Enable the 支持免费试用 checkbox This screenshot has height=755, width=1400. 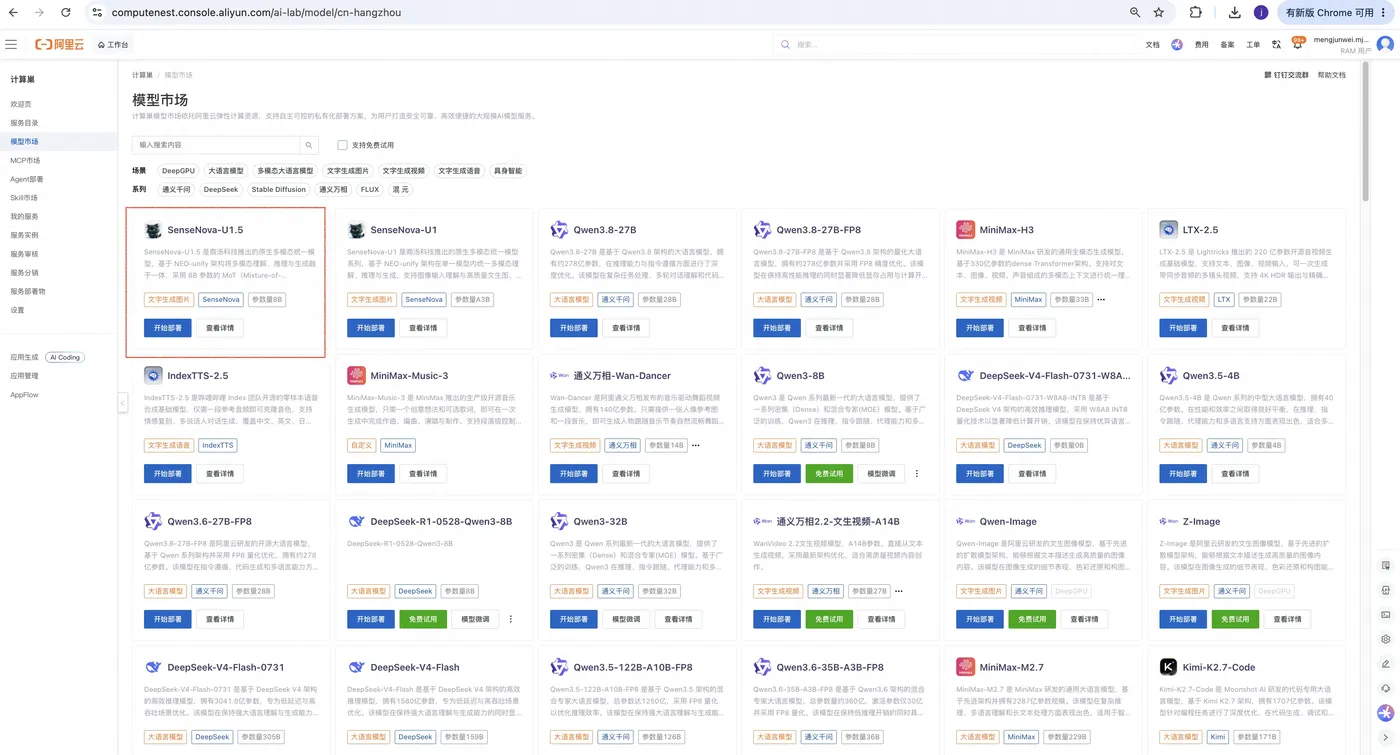point(342,145)
